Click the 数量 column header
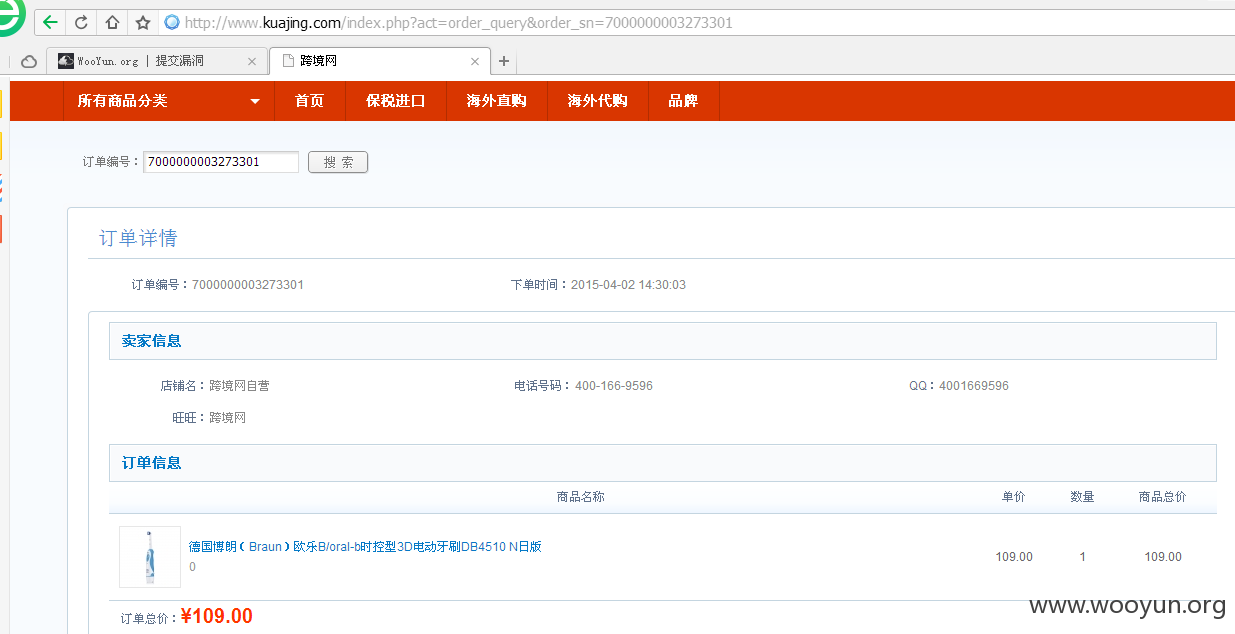The height and width of the screenshot is (634, 1235). (x=1083, y=497)
